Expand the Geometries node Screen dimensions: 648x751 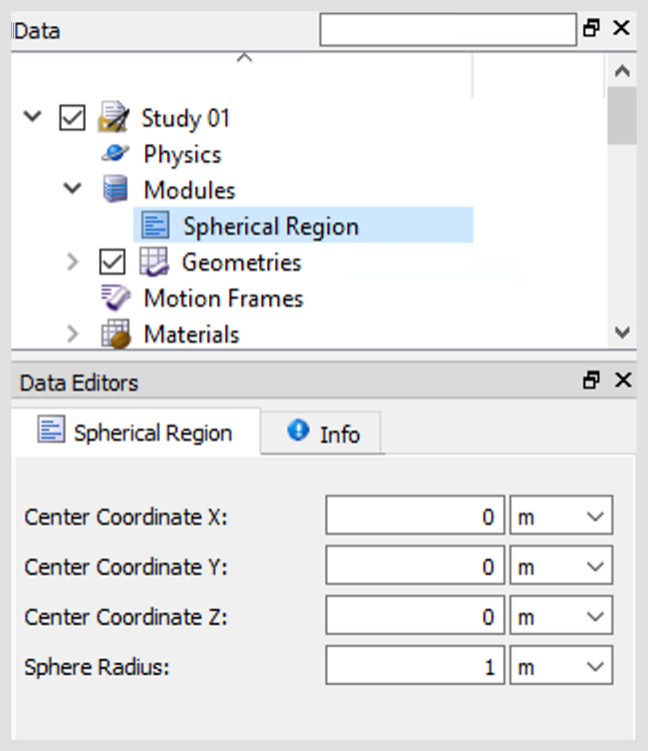point(72,262)
